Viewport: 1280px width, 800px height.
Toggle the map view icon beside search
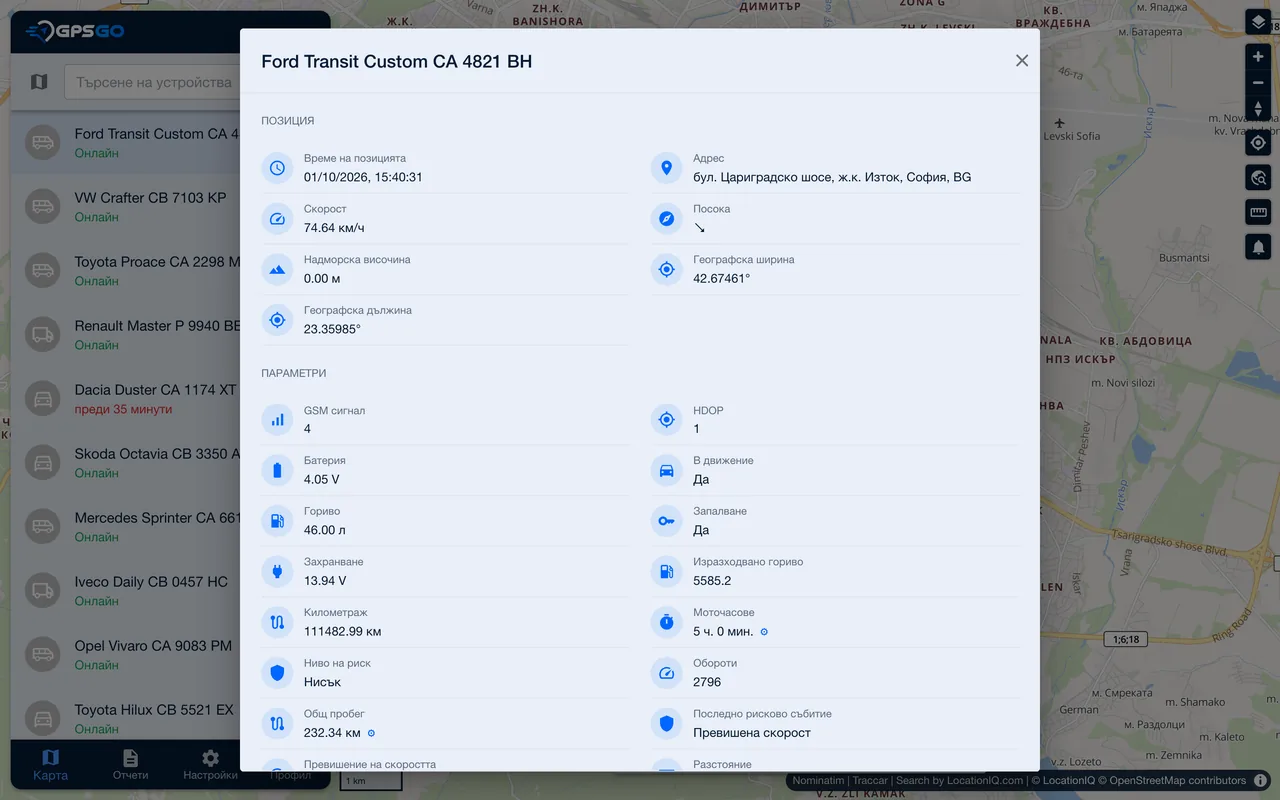(x=39, y=82)
